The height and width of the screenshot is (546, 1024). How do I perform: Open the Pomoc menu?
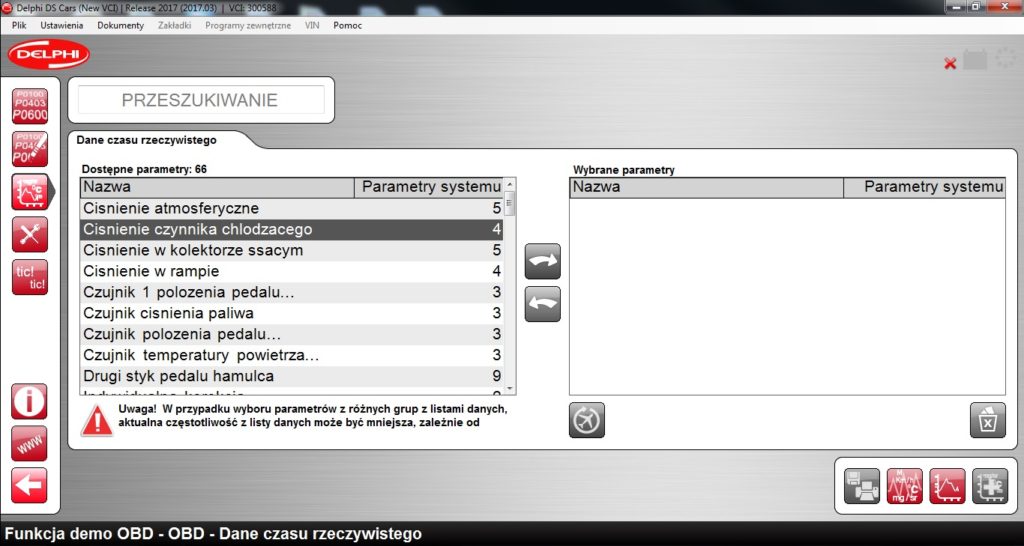click(x=347, y=25)
